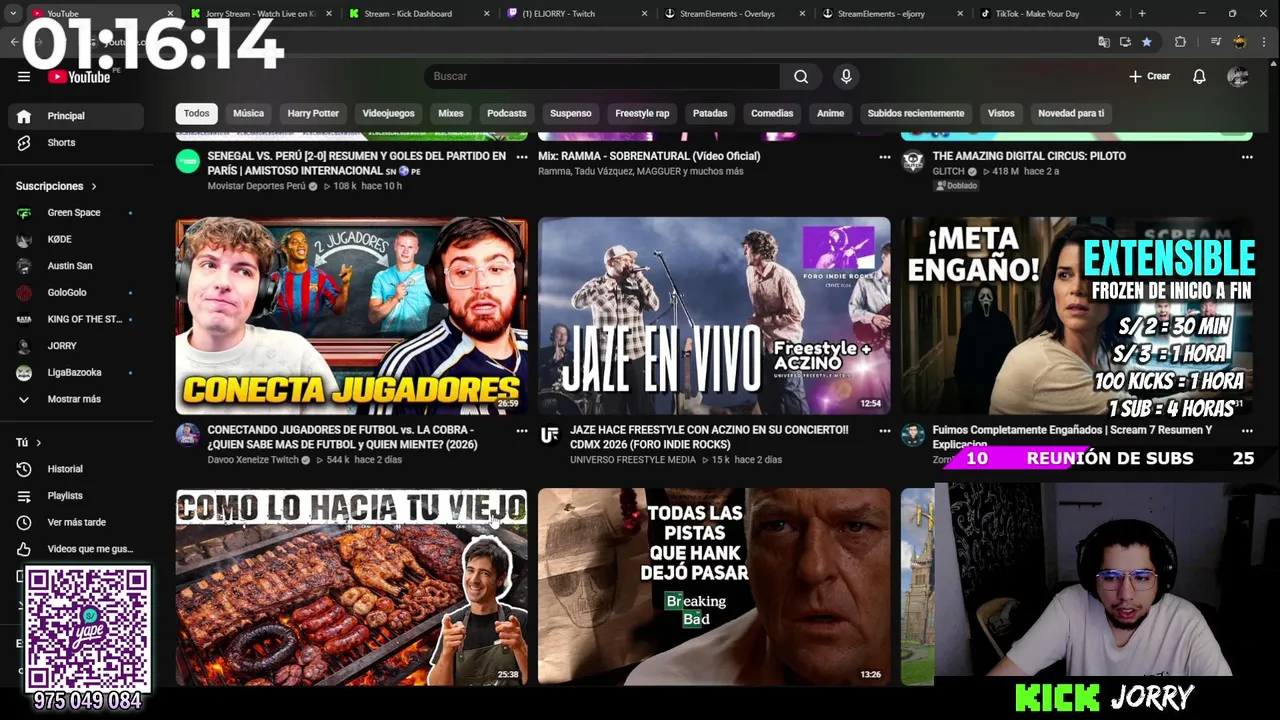Screen dimensions: 1280x720
Task: Switch to ELJORRY - Twitch tab
Action: point(576,14)
